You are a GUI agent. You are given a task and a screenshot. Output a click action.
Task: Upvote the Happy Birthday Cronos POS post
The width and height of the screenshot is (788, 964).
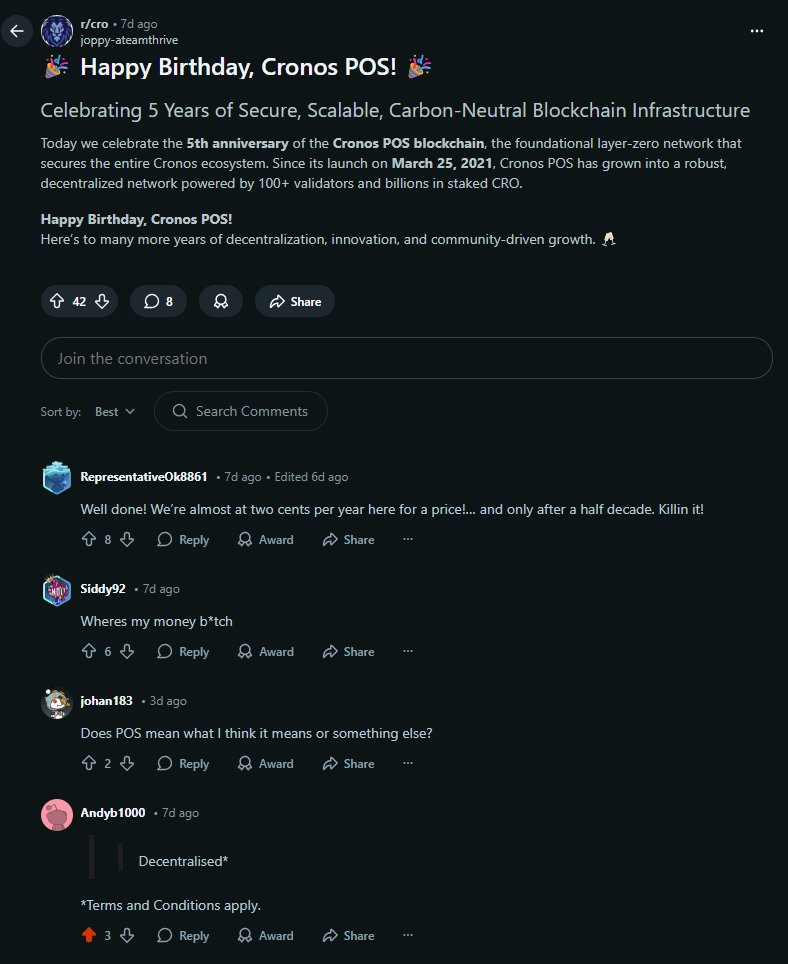(x=57, y=301)
